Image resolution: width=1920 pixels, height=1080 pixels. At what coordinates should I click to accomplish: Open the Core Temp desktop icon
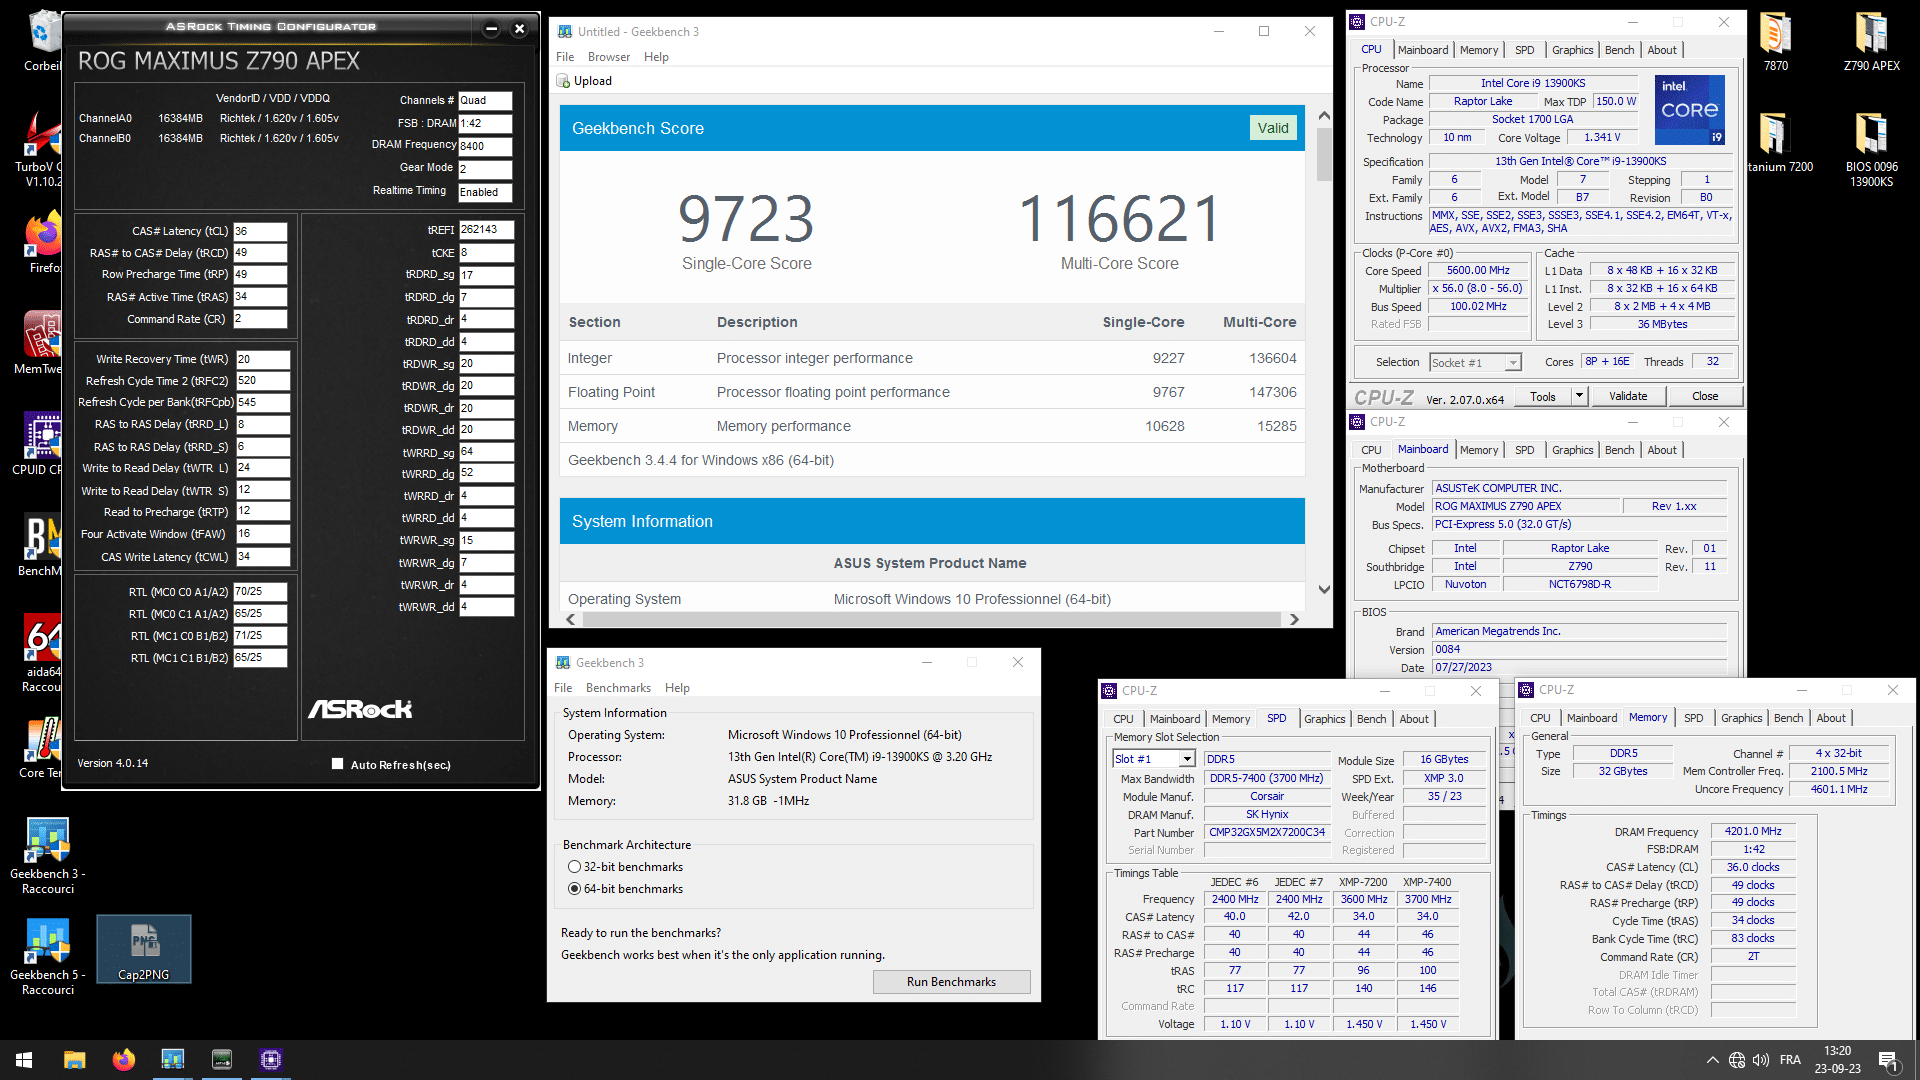coord(40,749)
